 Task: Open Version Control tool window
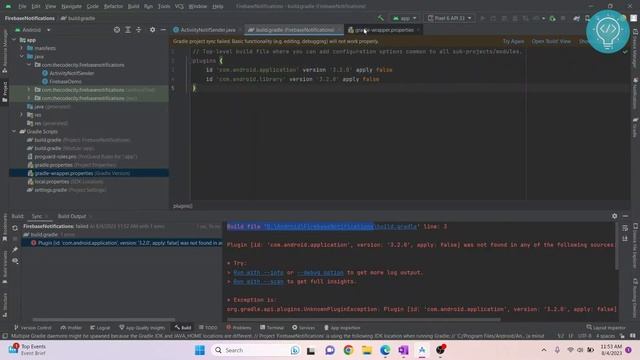coord(33,327)
